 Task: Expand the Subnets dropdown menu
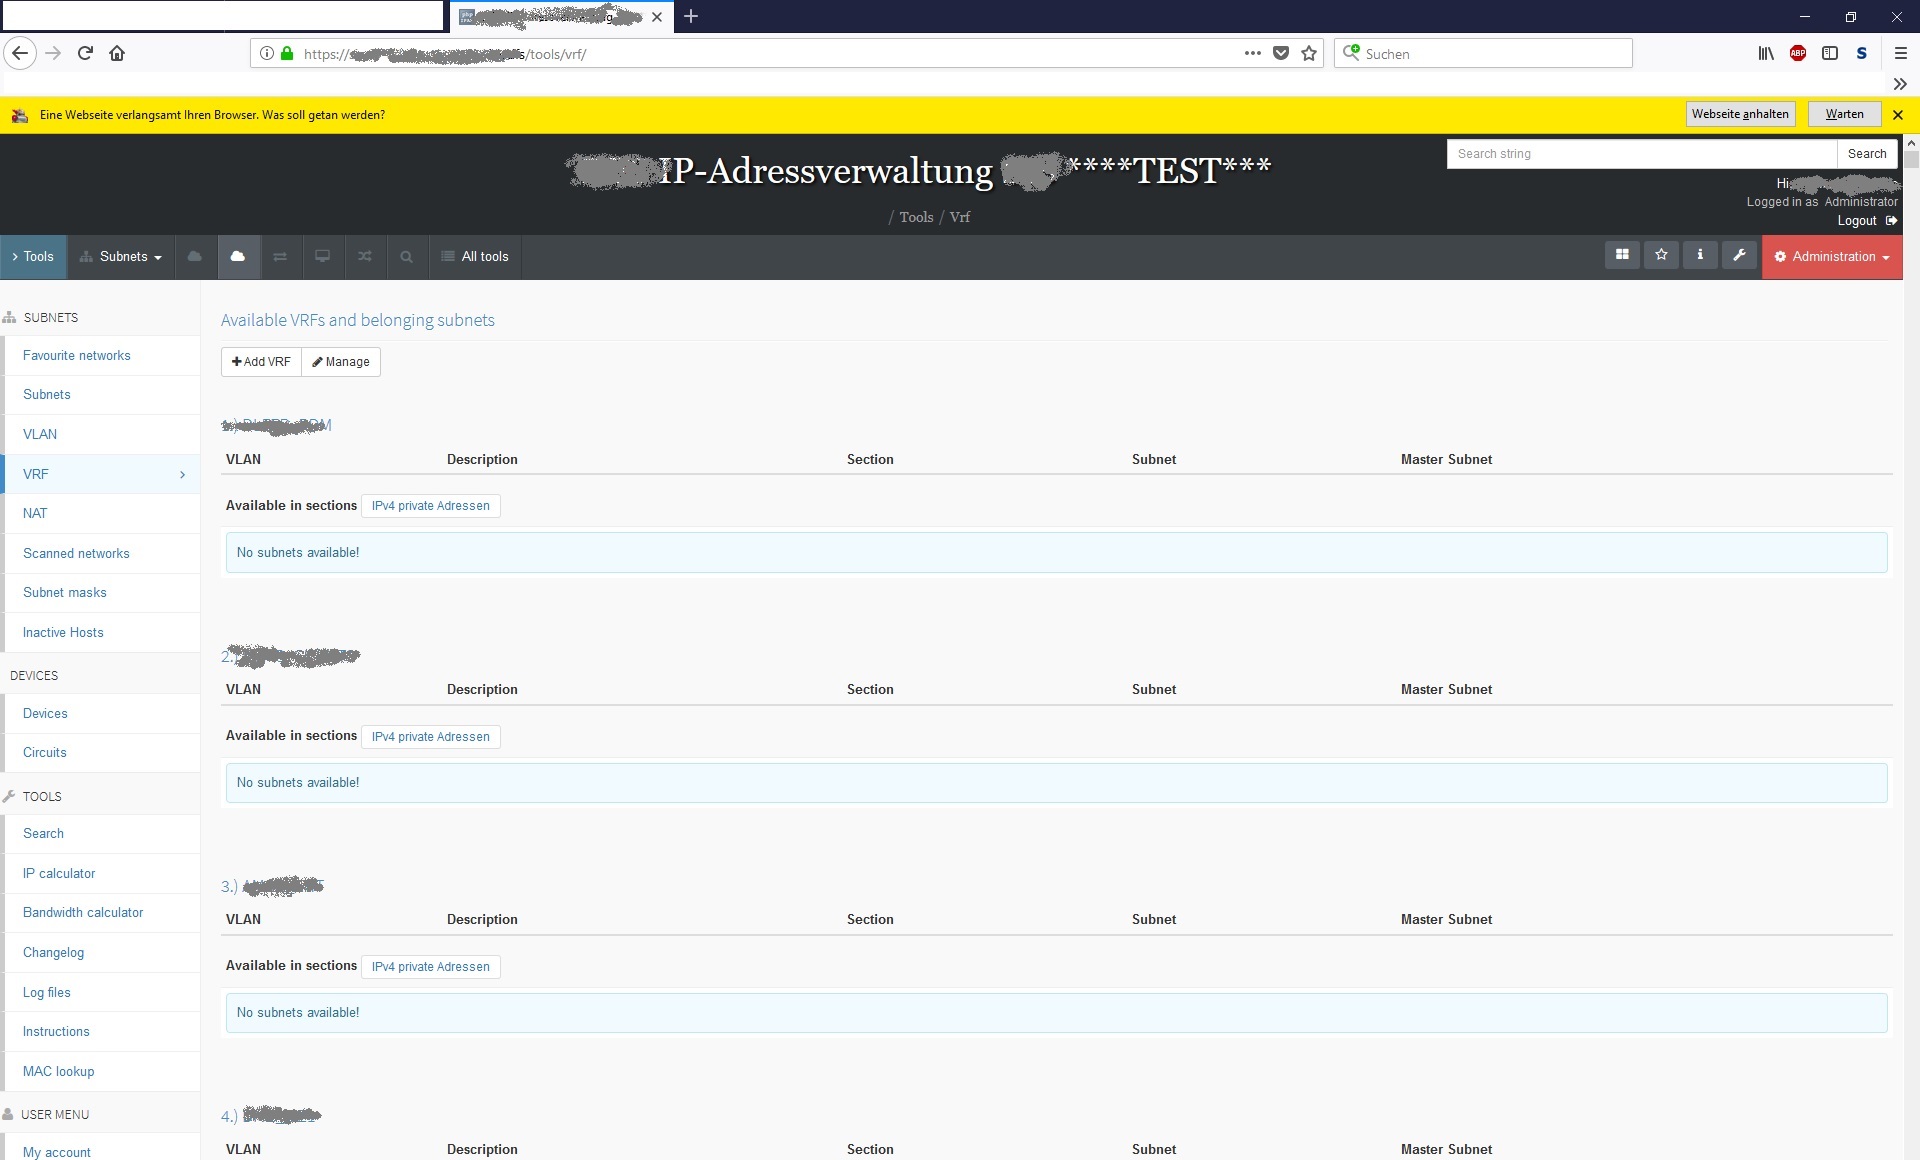click(119, 256)
